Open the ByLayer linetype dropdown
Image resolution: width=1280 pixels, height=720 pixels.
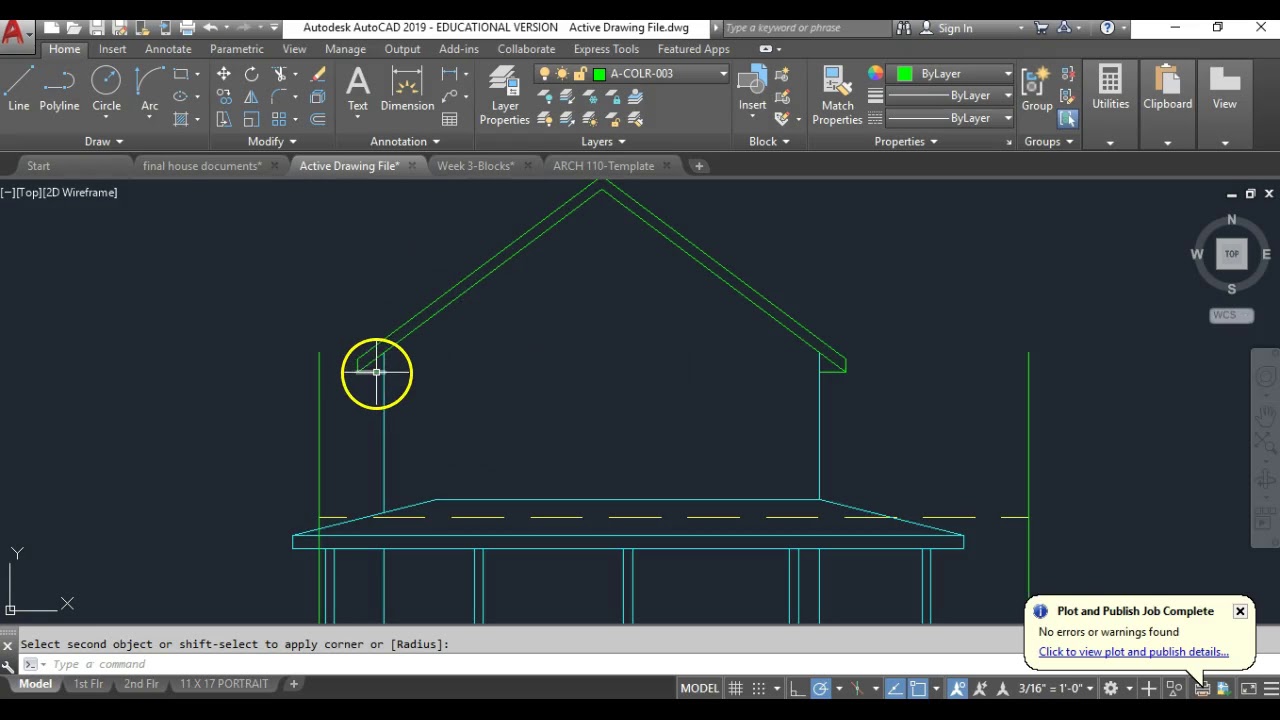1007,118
